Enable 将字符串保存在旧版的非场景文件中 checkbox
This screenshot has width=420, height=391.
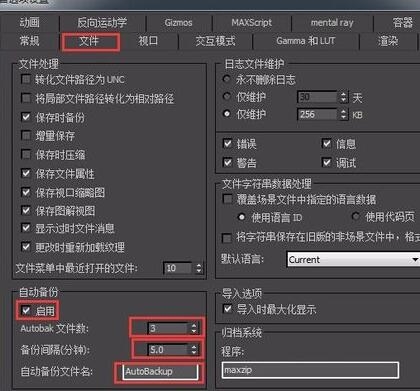[227, 238]
